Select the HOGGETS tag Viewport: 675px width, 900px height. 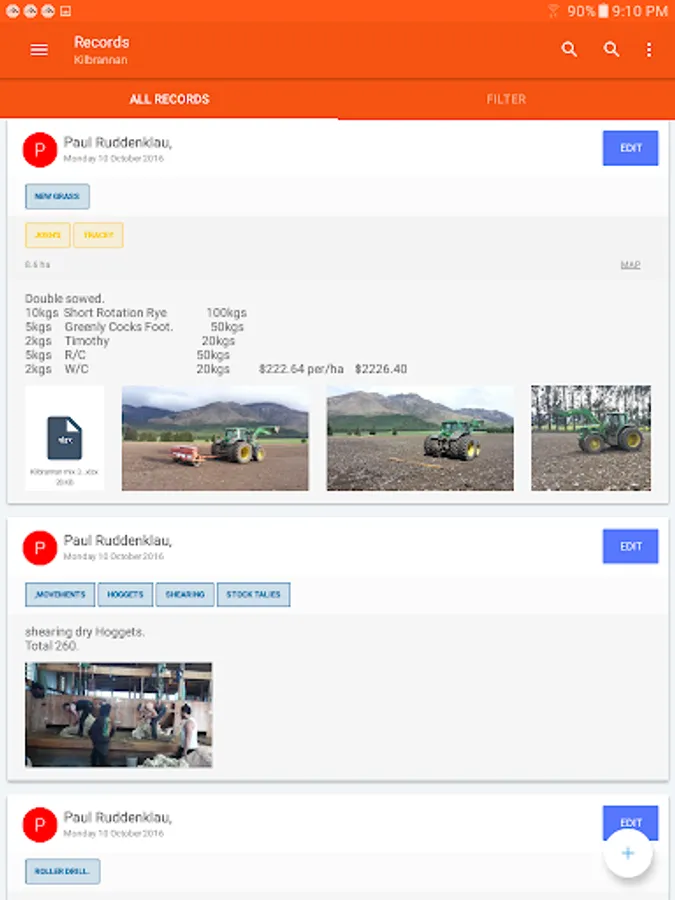coord(125,595)
